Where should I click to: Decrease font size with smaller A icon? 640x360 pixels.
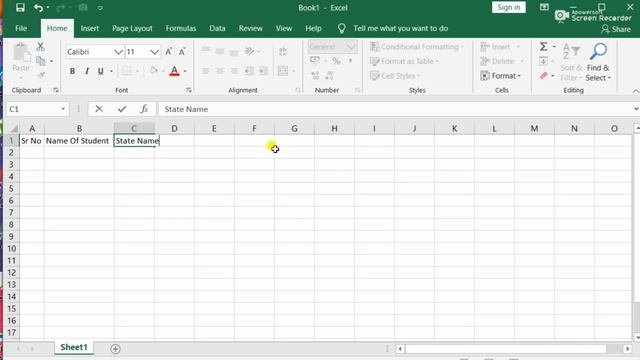pos(182,51)
